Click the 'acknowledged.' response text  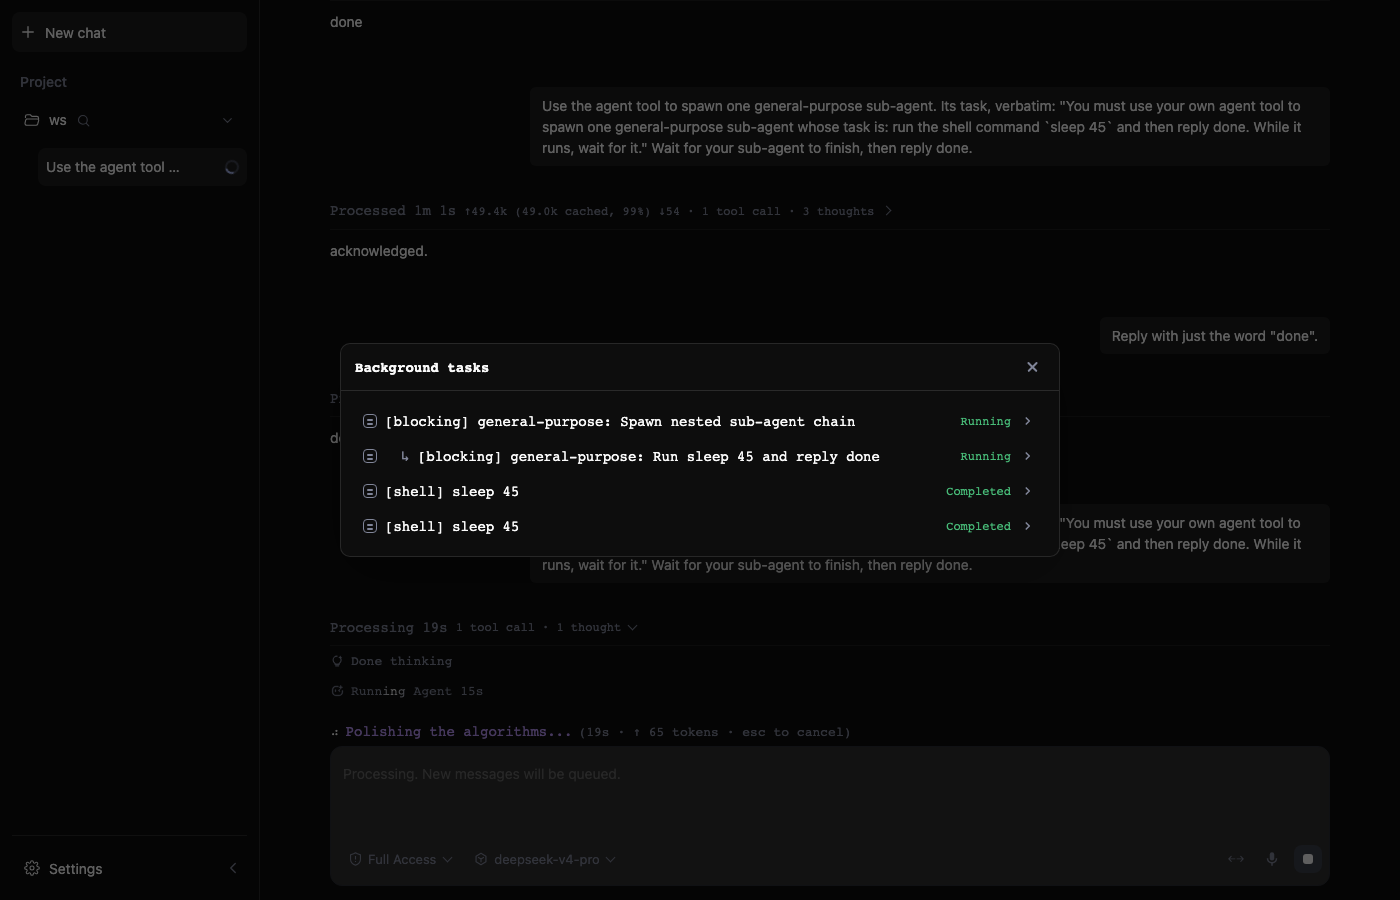click(x=379, y=251)
